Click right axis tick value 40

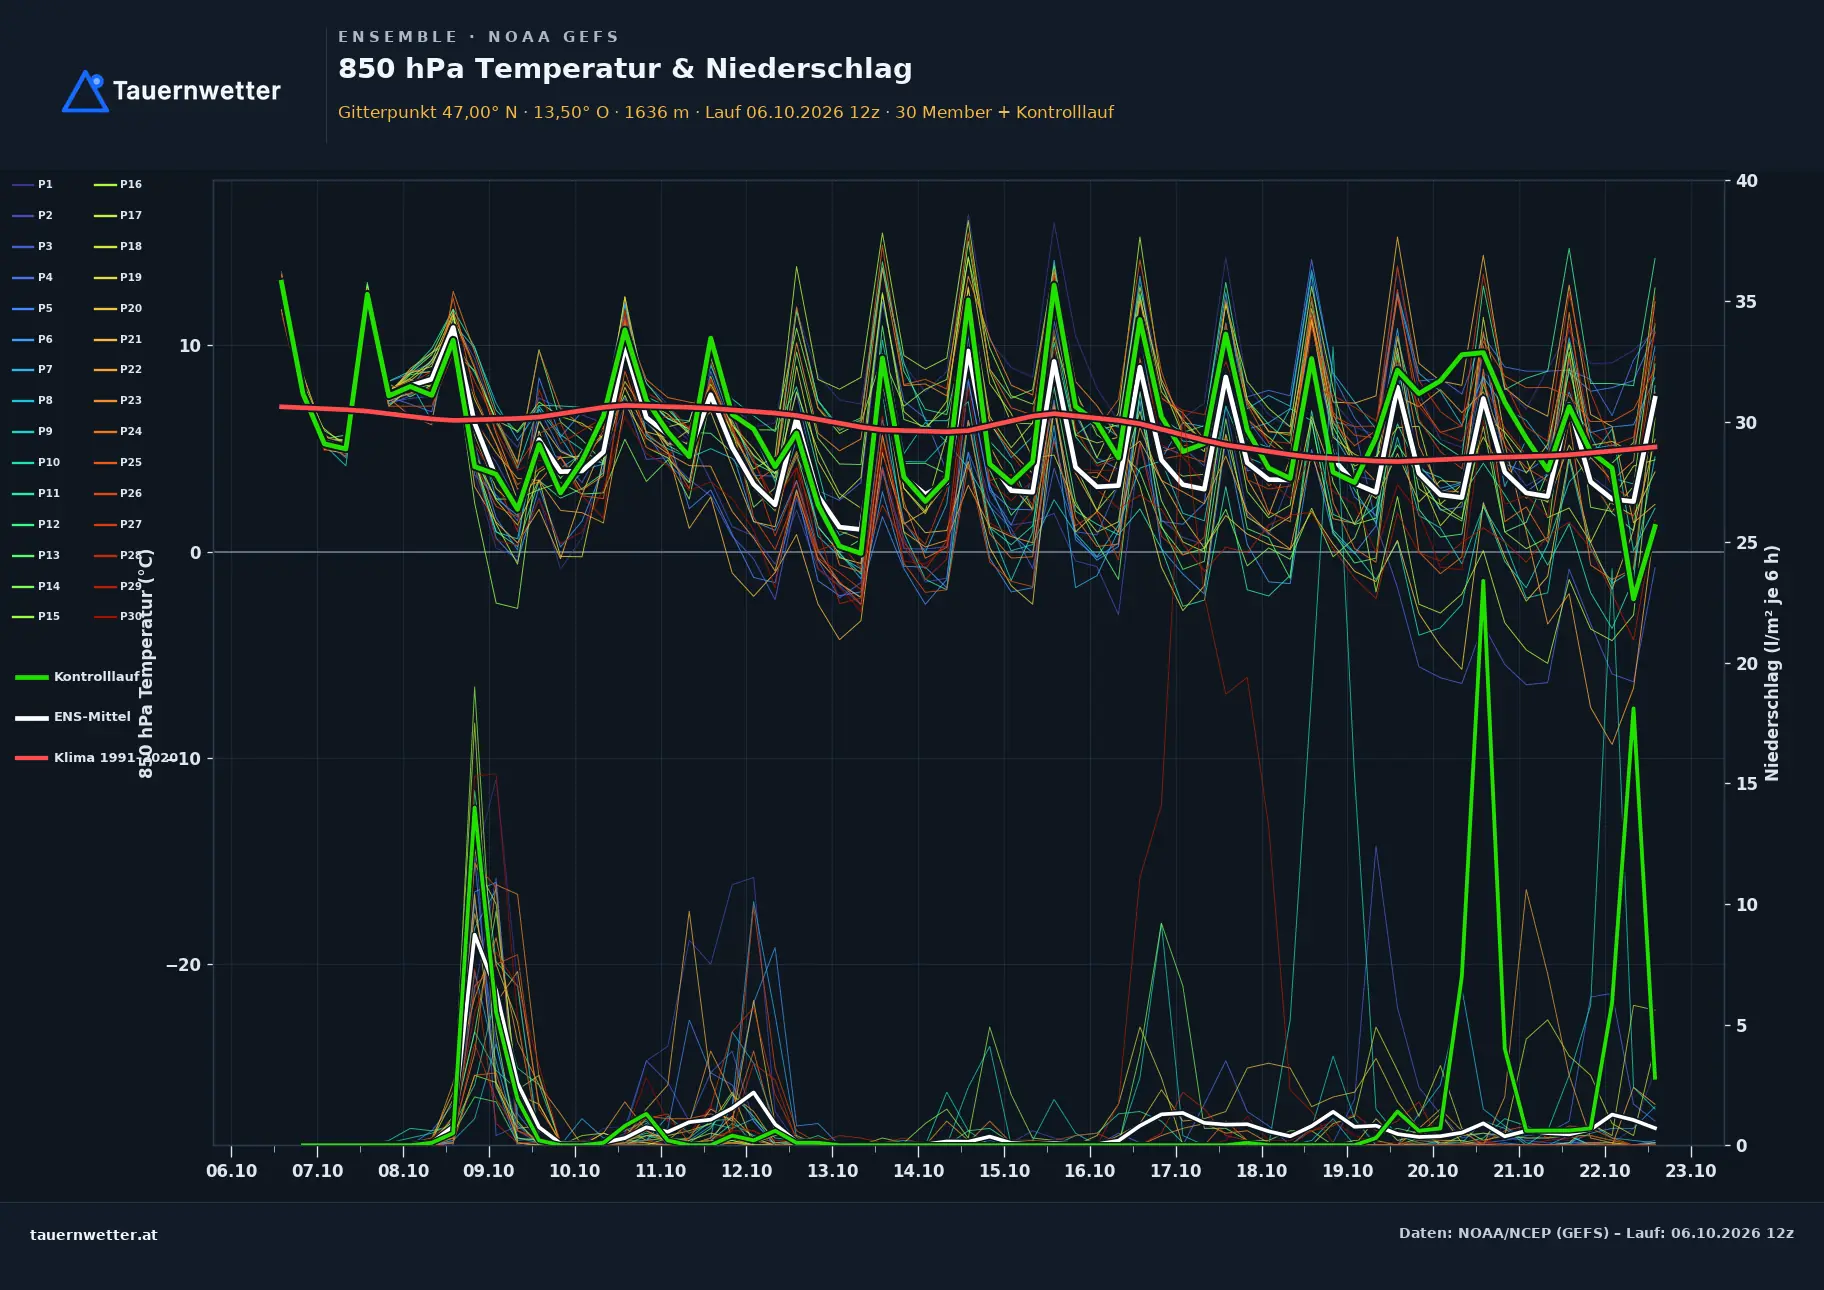tap(1747, 181)
